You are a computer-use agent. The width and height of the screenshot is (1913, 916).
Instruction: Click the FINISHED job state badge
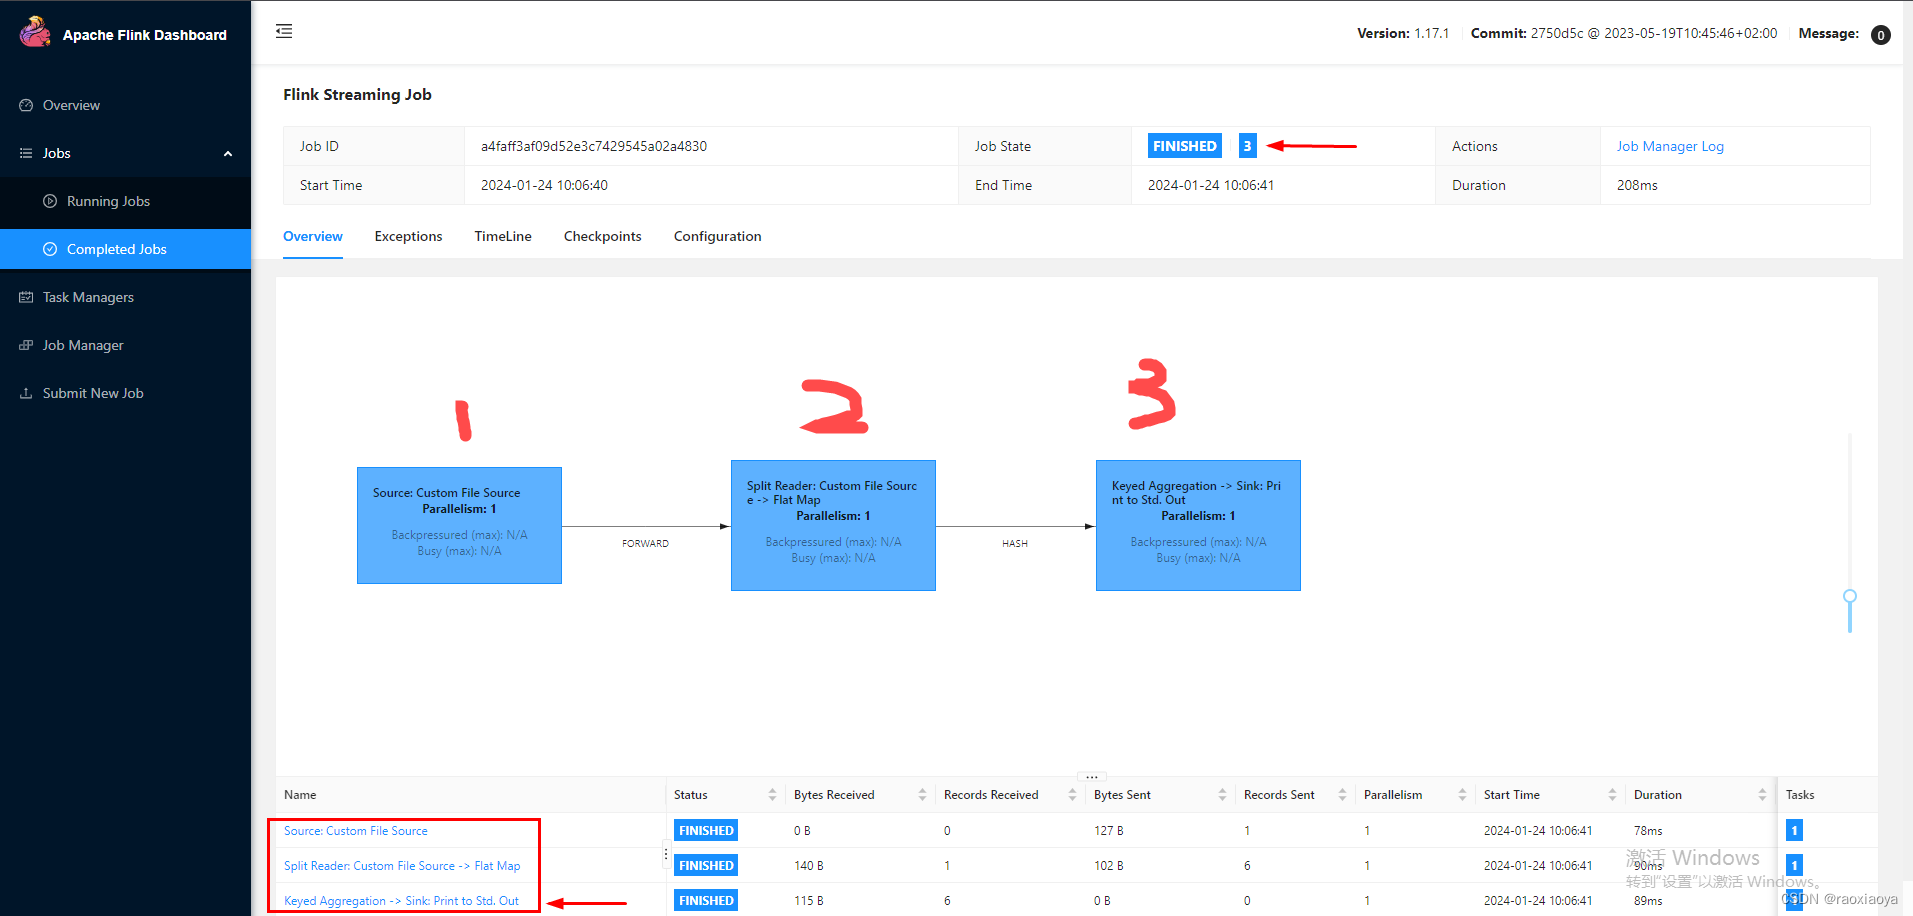pyautogui.click(x=1185, y=146)
